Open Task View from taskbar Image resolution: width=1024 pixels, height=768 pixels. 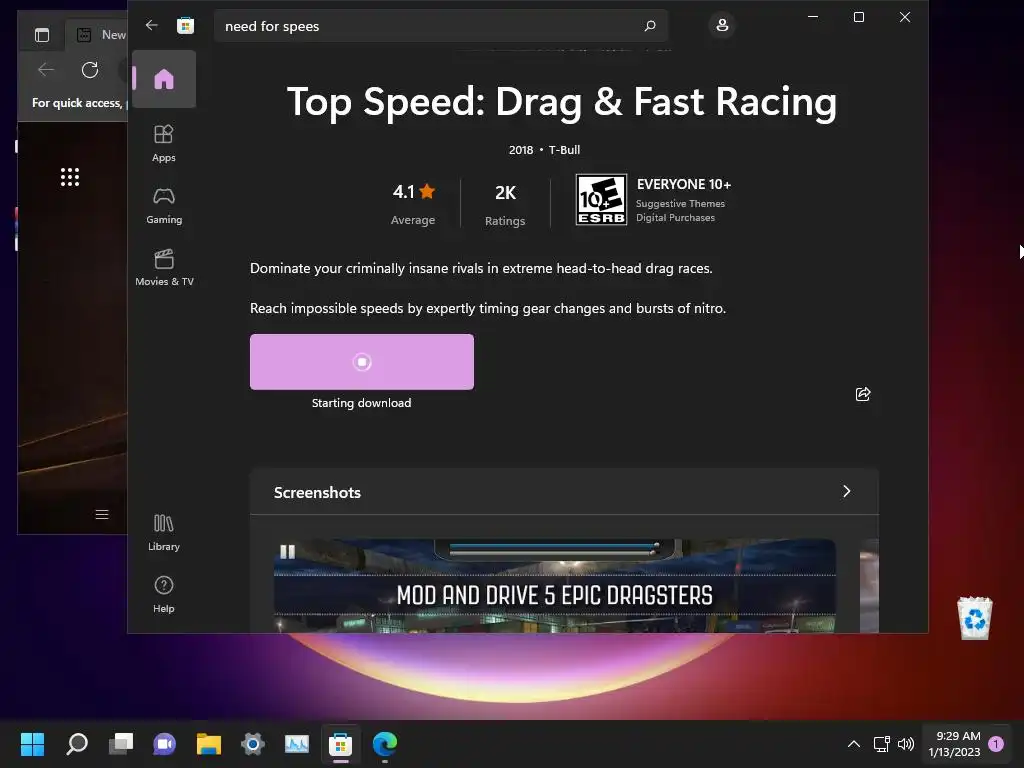pos(121,743)
